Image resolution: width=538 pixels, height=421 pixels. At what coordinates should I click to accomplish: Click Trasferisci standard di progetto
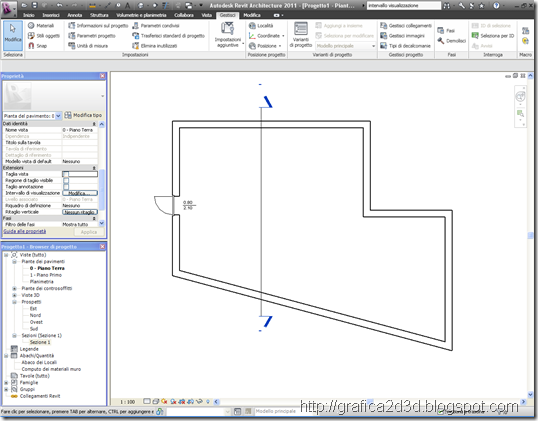coord(168,36)
